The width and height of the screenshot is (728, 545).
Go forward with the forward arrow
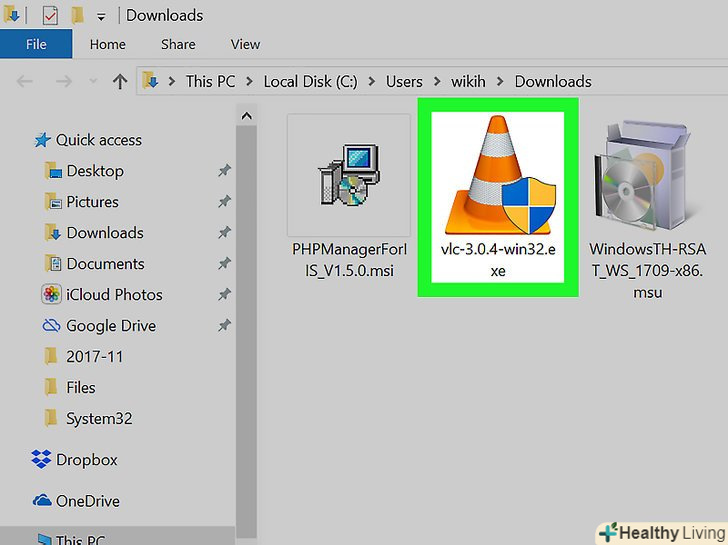pos(64,82)
